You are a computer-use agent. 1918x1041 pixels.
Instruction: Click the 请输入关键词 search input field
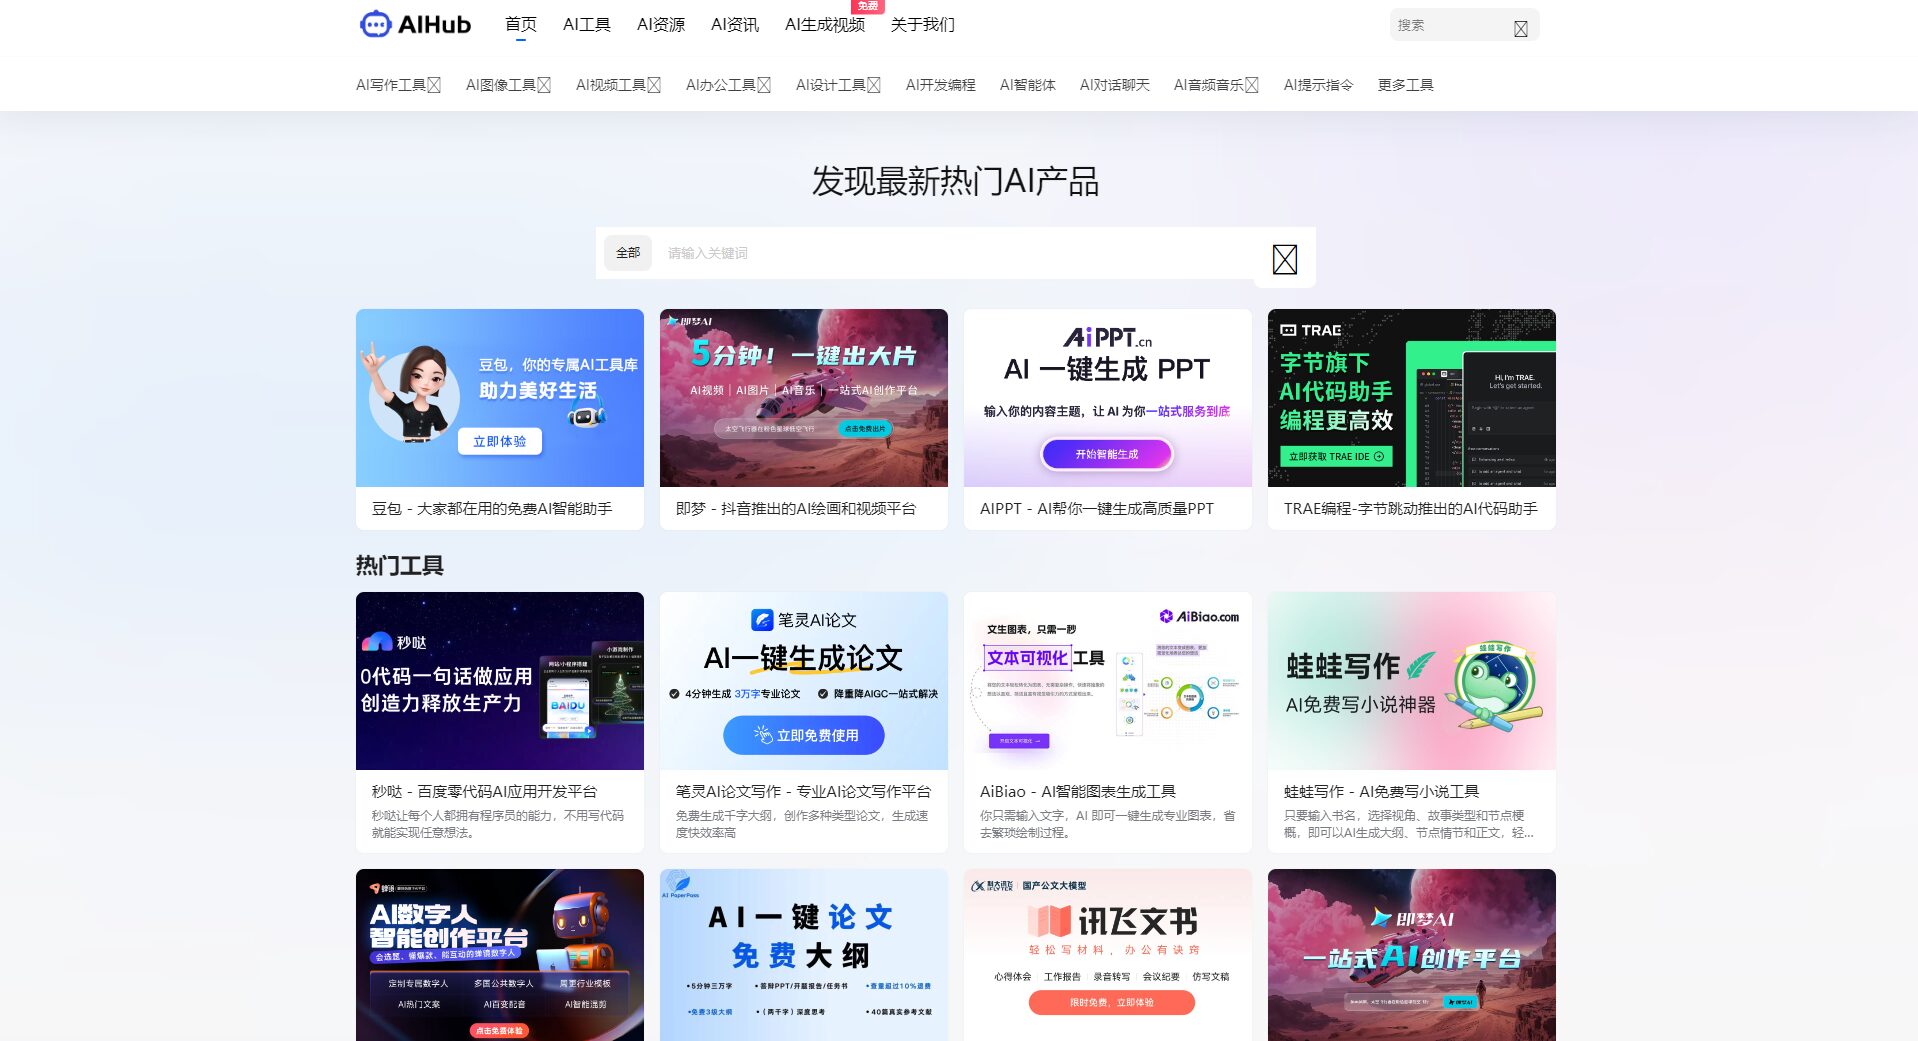(900, 253)
